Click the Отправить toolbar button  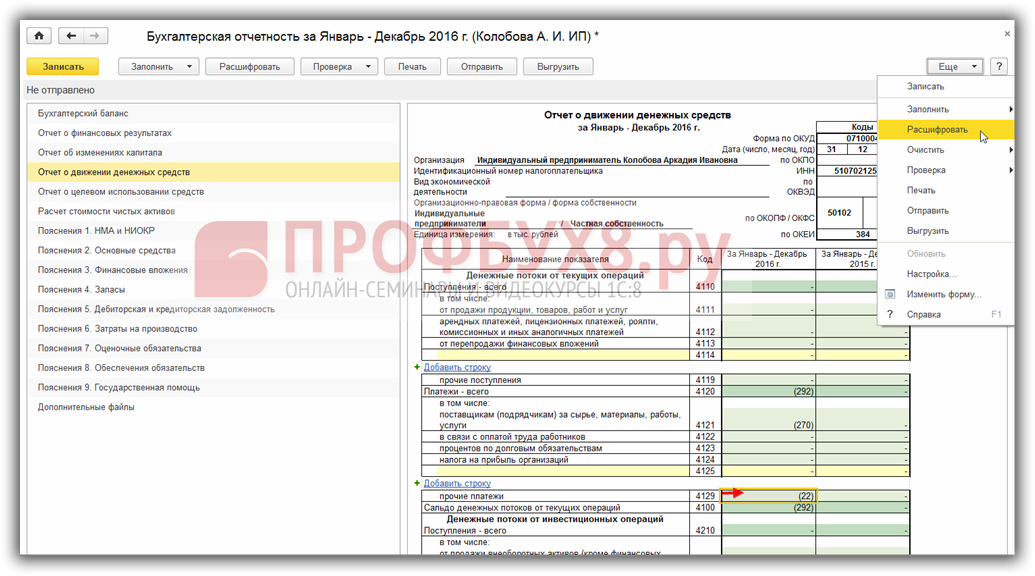(x=482, y=67)
